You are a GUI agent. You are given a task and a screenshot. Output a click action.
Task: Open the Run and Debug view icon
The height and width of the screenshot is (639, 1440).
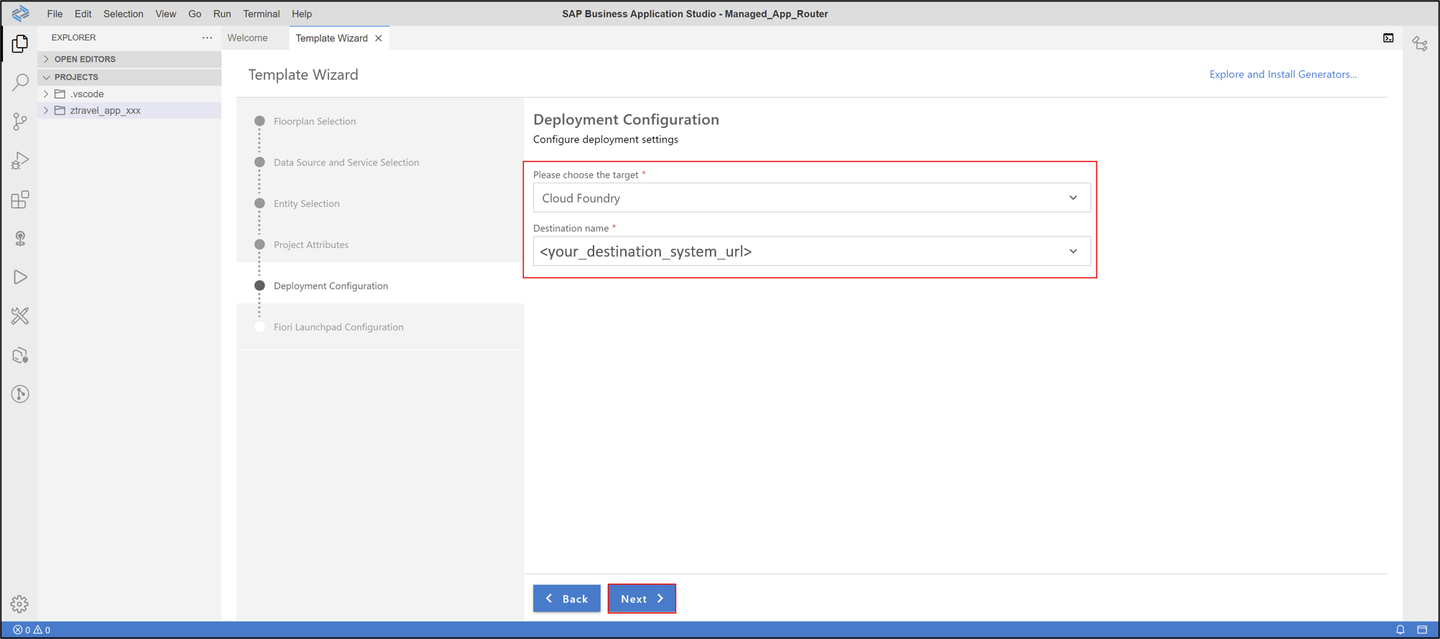[19, 160]
